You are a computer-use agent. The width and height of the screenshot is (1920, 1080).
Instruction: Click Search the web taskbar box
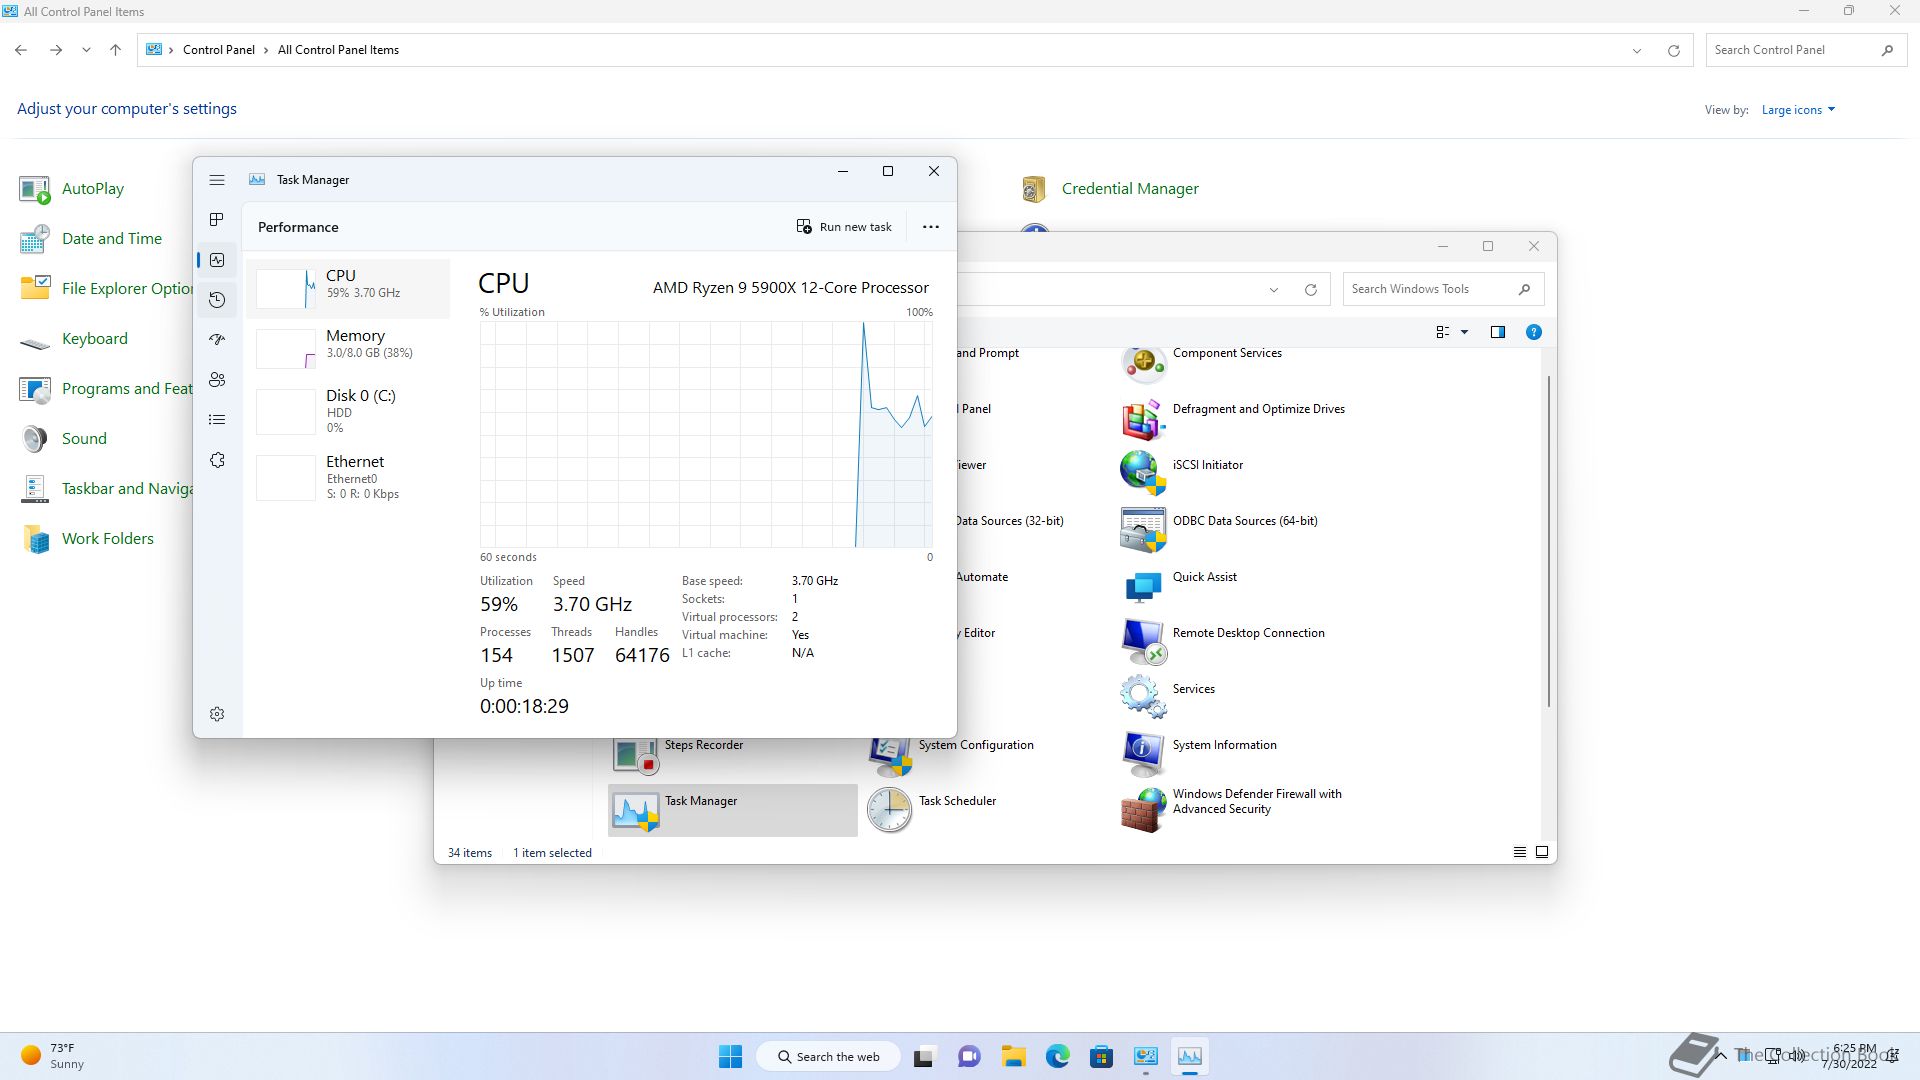[829, 1057]
